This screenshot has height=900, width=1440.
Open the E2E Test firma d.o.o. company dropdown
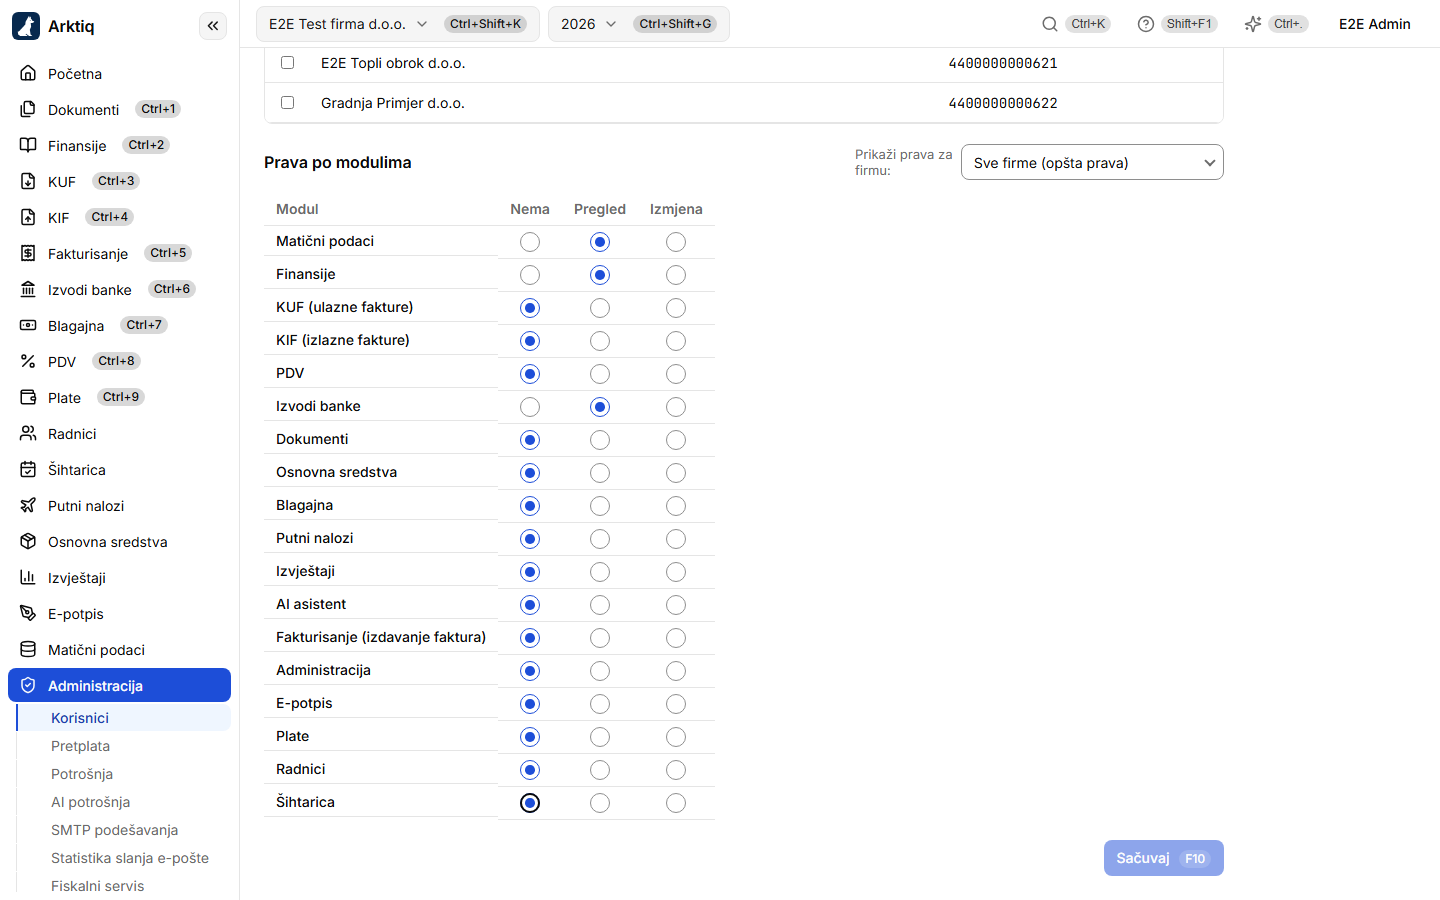point(398,24)
